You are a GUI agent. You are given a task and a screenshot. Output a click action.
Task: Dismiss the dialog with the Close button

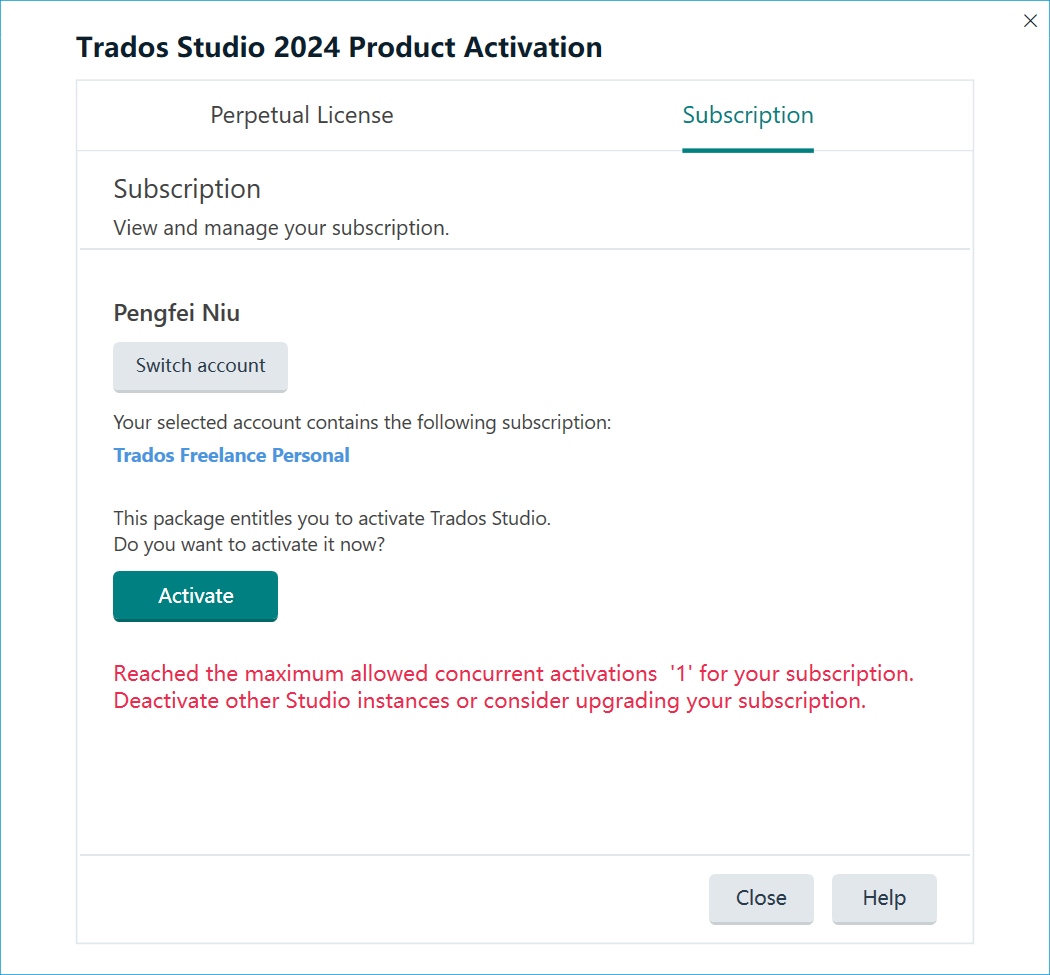761,898
